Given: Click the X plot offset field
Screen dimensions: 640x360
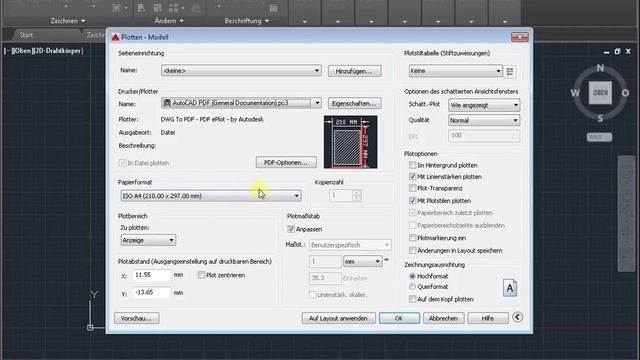Looking at the screenshot, I should tap(151, 275).
